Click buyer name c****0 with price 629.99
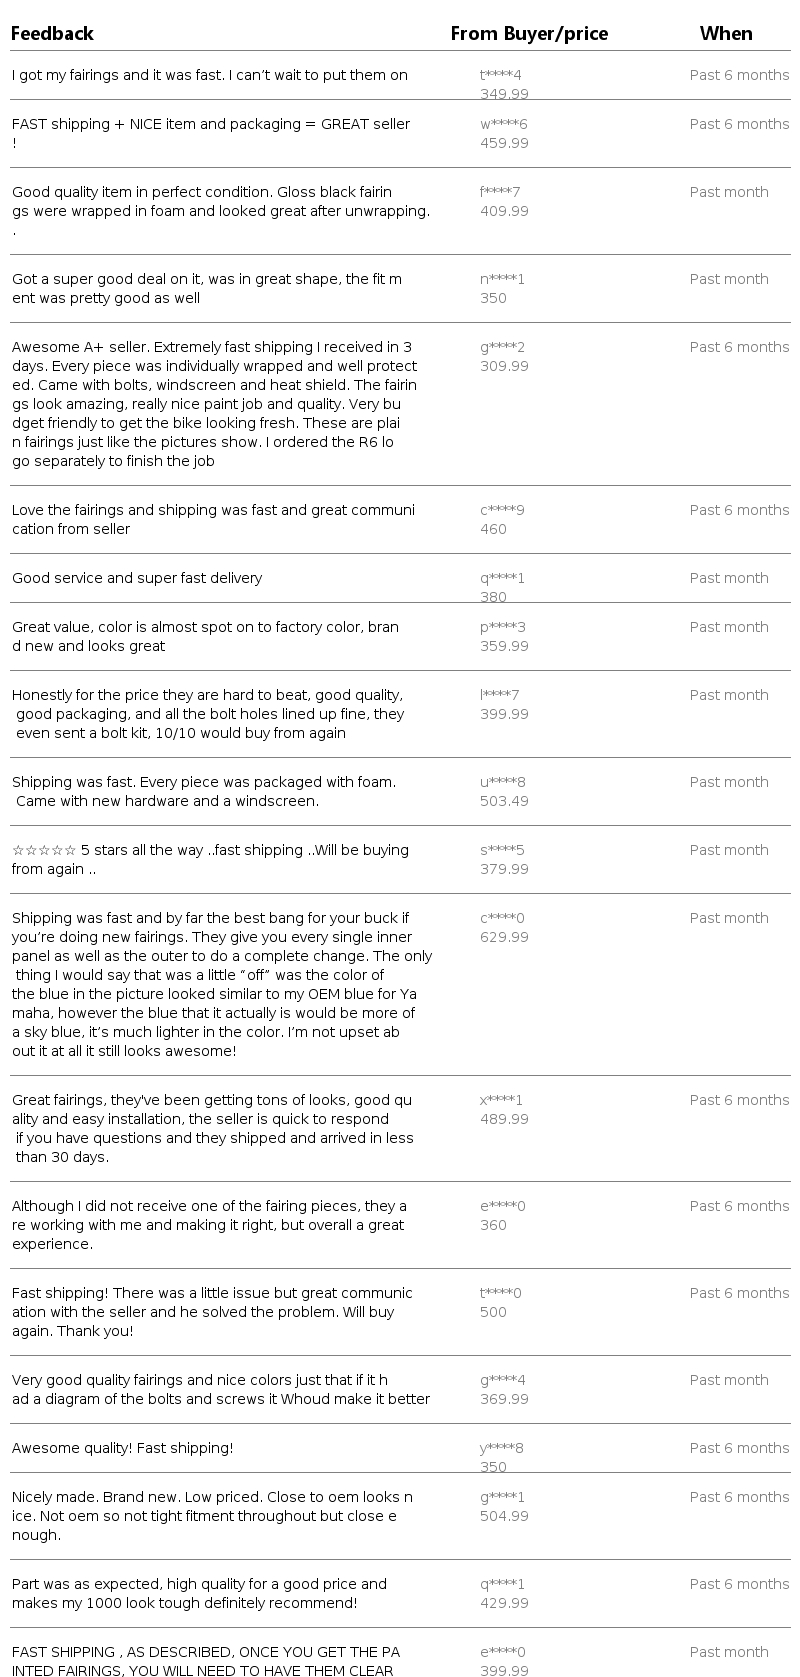Image resolution: width=800 pixels, height=1677 pixels. tap(502, 918)
